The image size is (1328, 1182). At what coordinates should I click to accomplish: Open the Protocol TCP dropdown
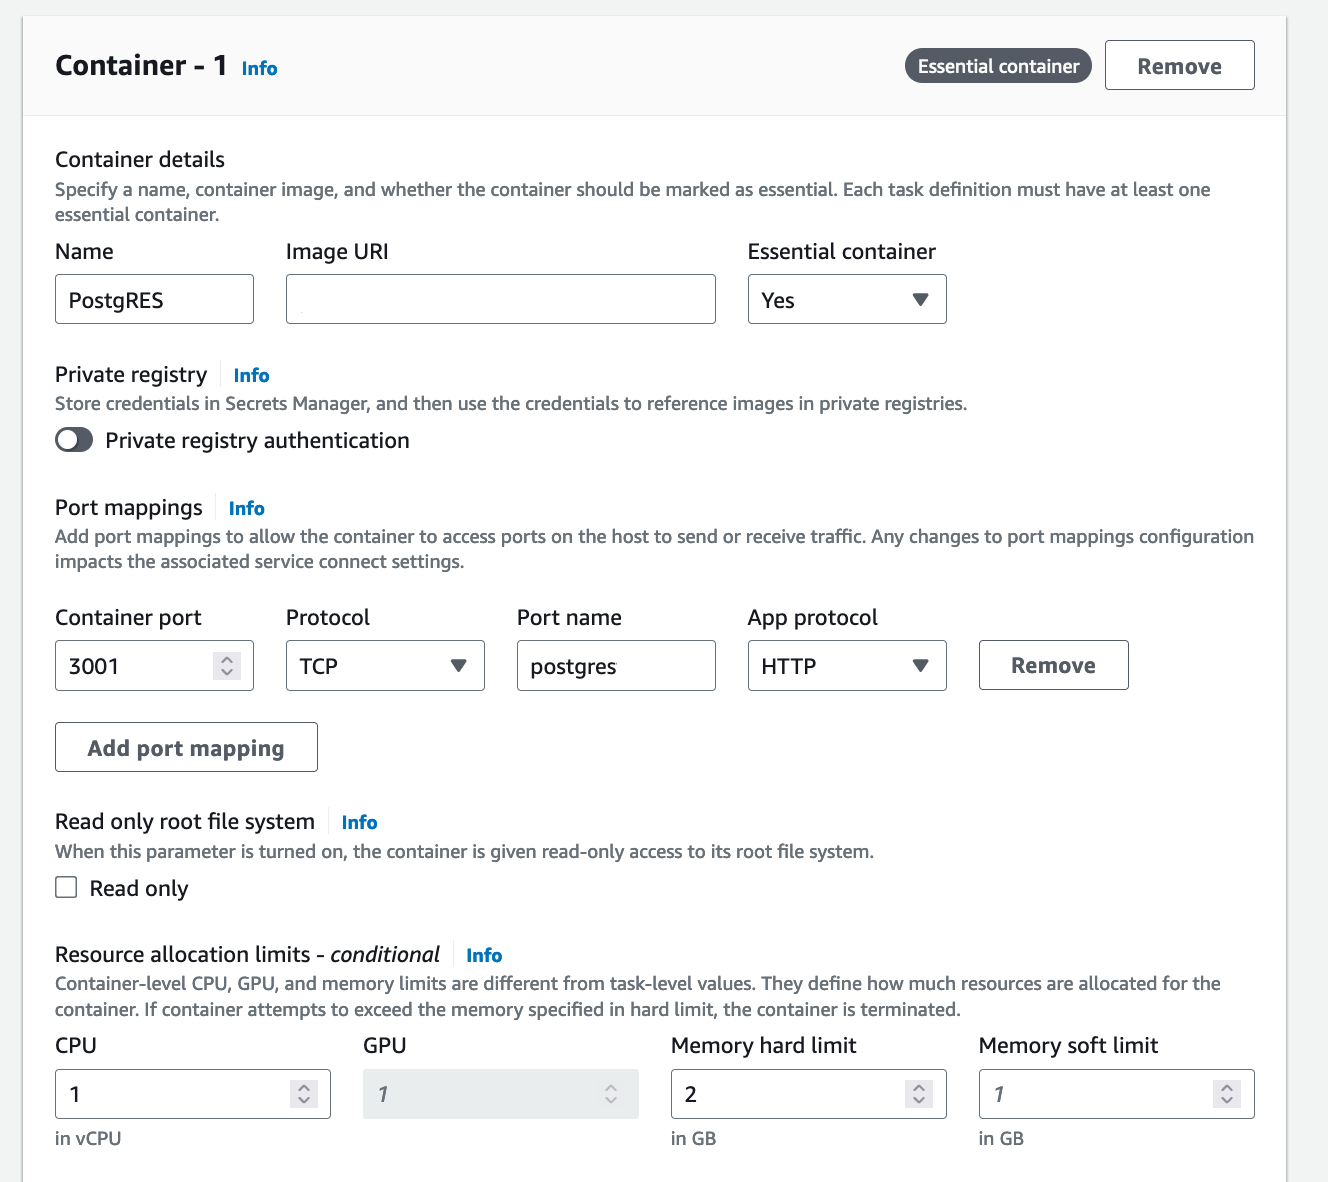(385, 666)
